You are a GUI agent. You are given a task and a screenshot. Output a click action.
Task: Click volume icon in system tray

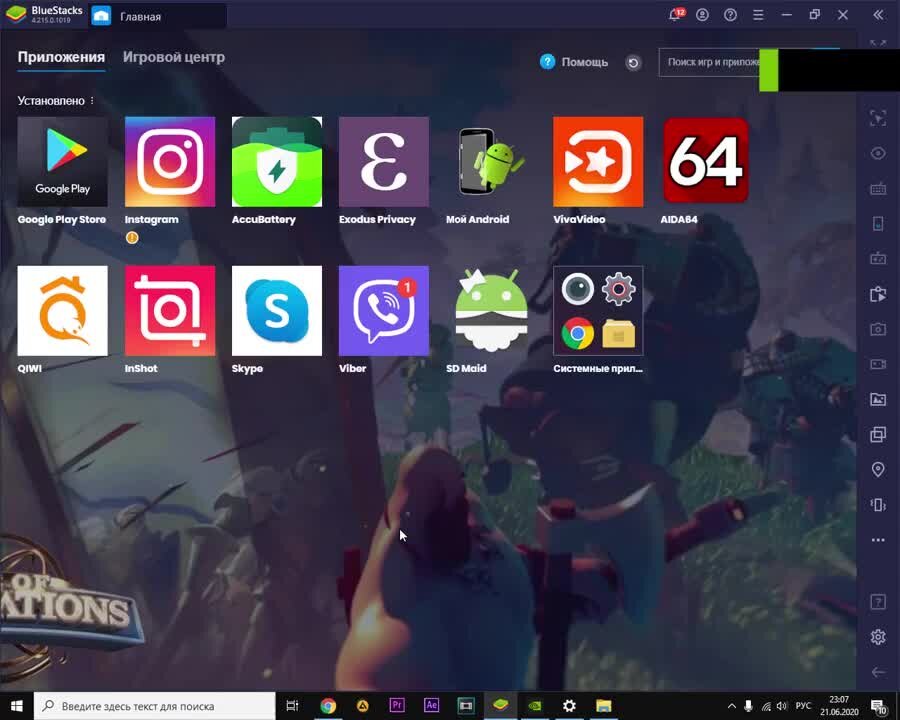[782, 706]
